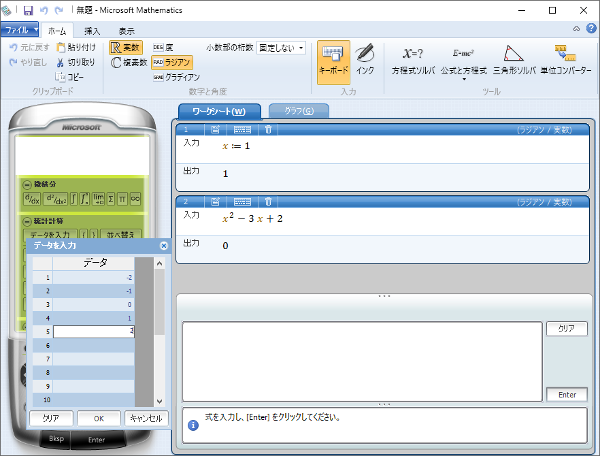This screenshot has width=600, height=456.
Task: Click クリア button beside expression input
Action: point(566,329)
